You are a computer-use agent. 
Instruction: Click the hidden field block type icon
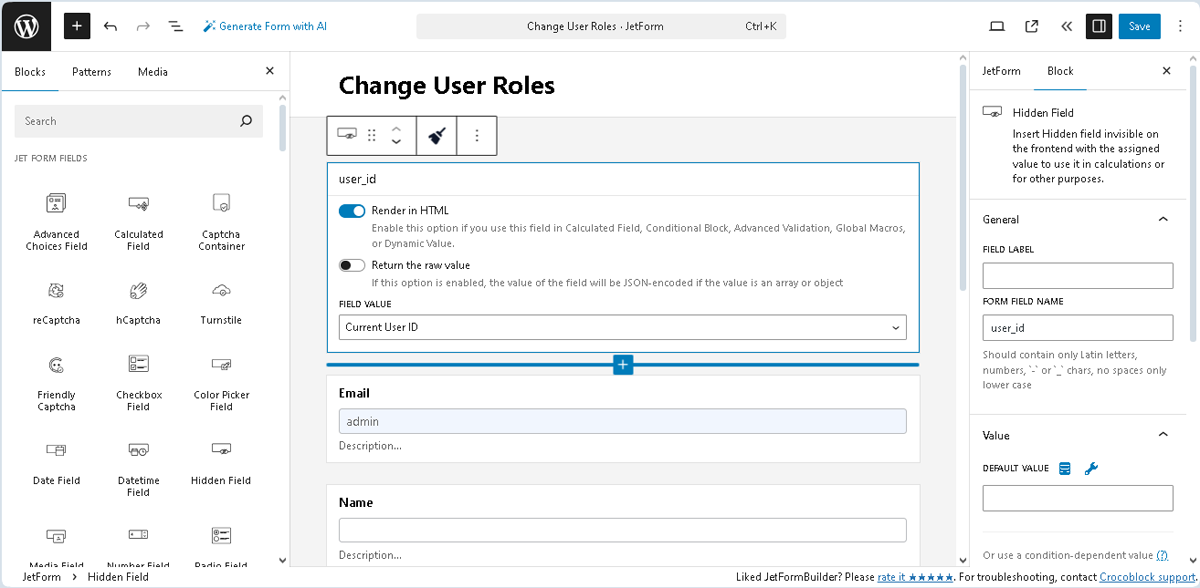click(x=347, y=135)
